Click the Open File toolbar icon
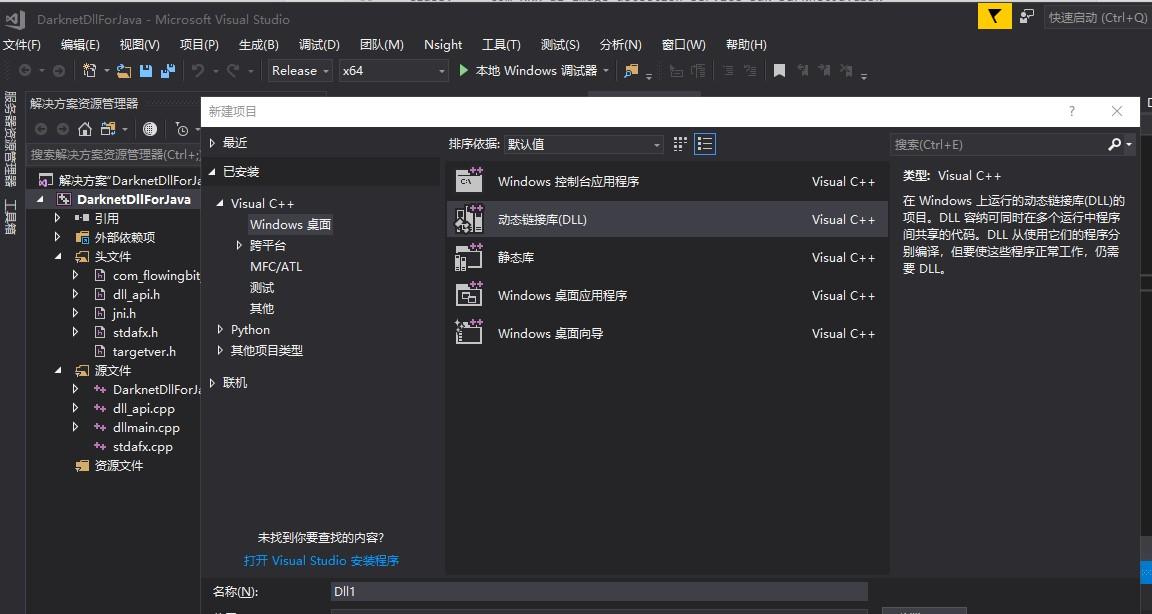 point(124,71)
